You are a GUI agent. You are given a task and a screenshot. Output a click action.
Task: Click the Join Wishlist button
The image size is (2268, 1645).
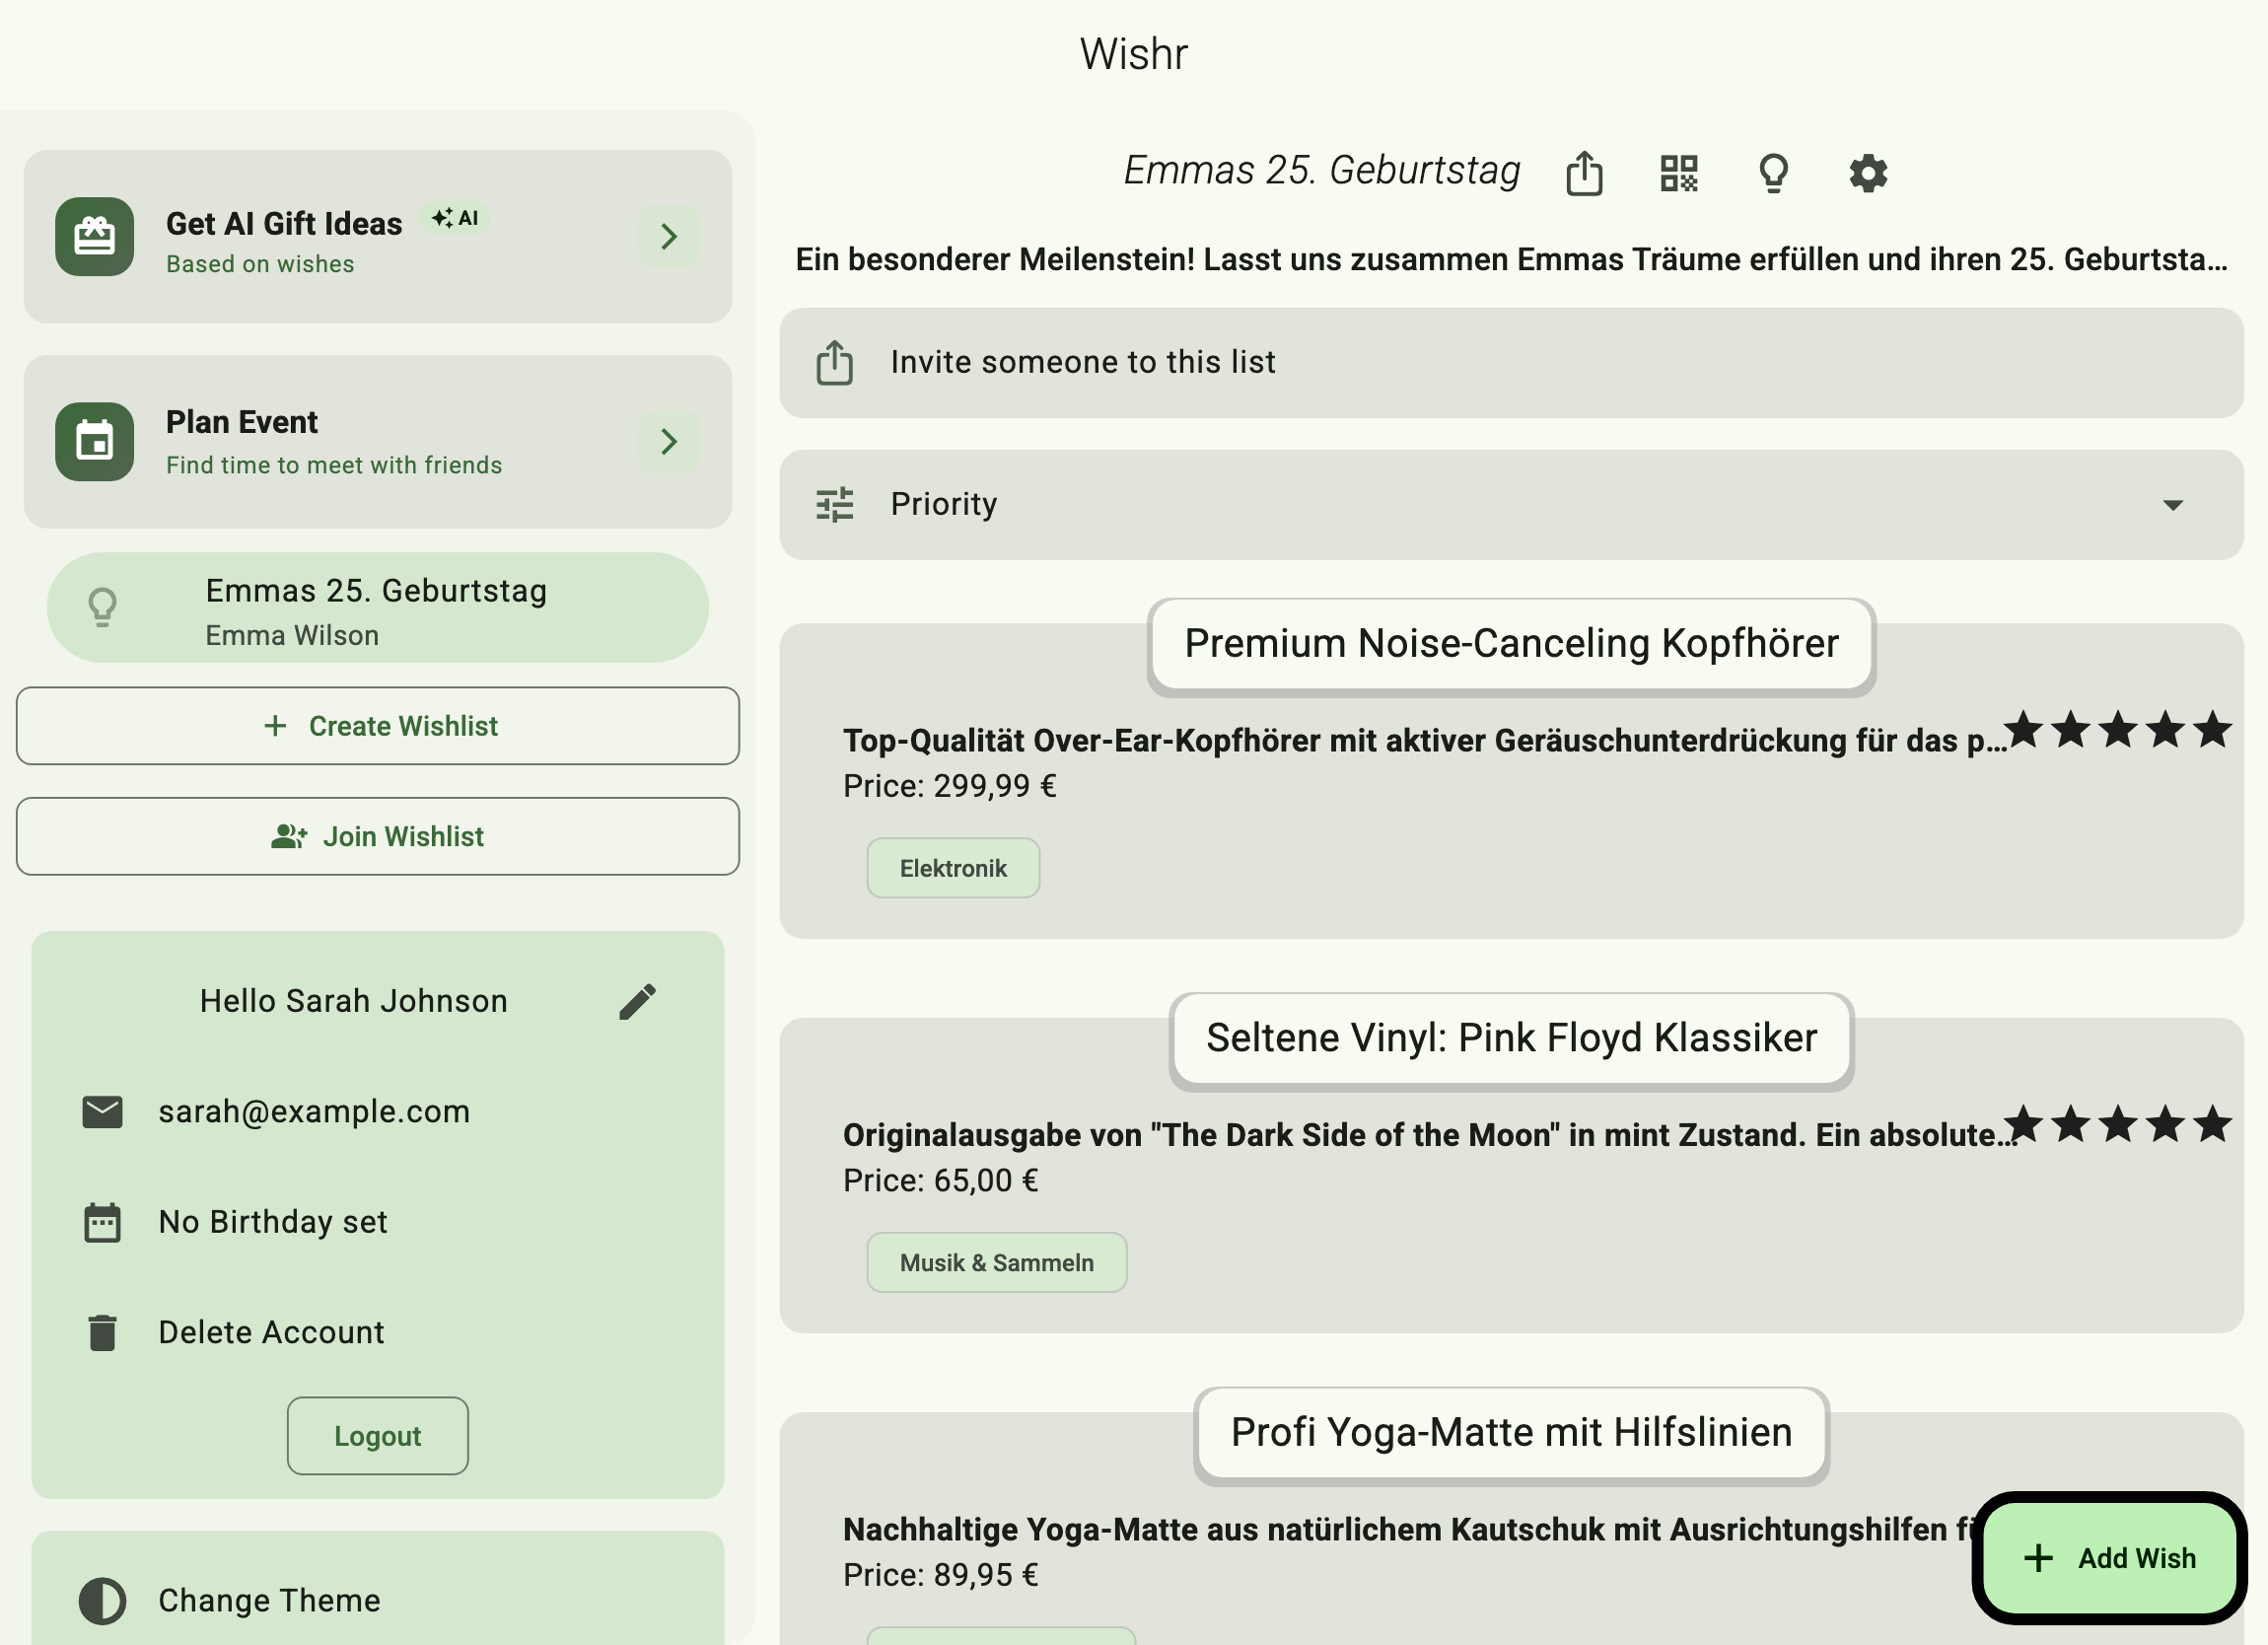point(377,836)
